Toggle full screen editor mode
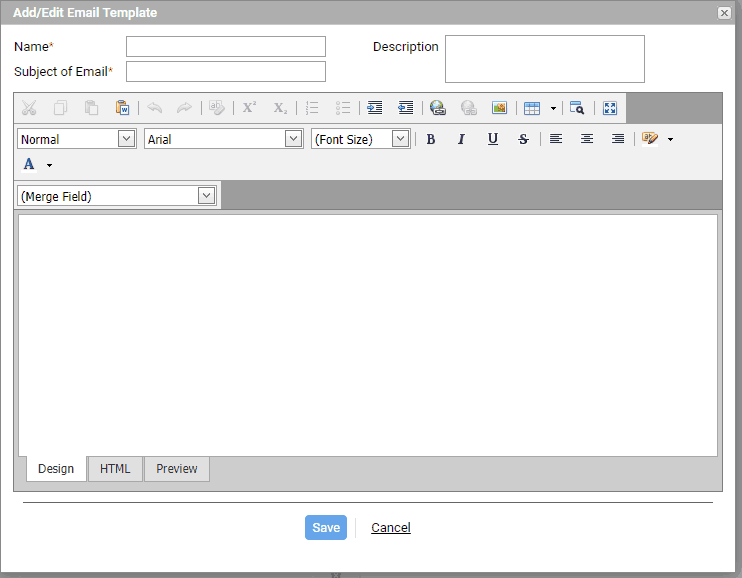The height and width of the screenshot is (578, 742). [x=610, y=108]
